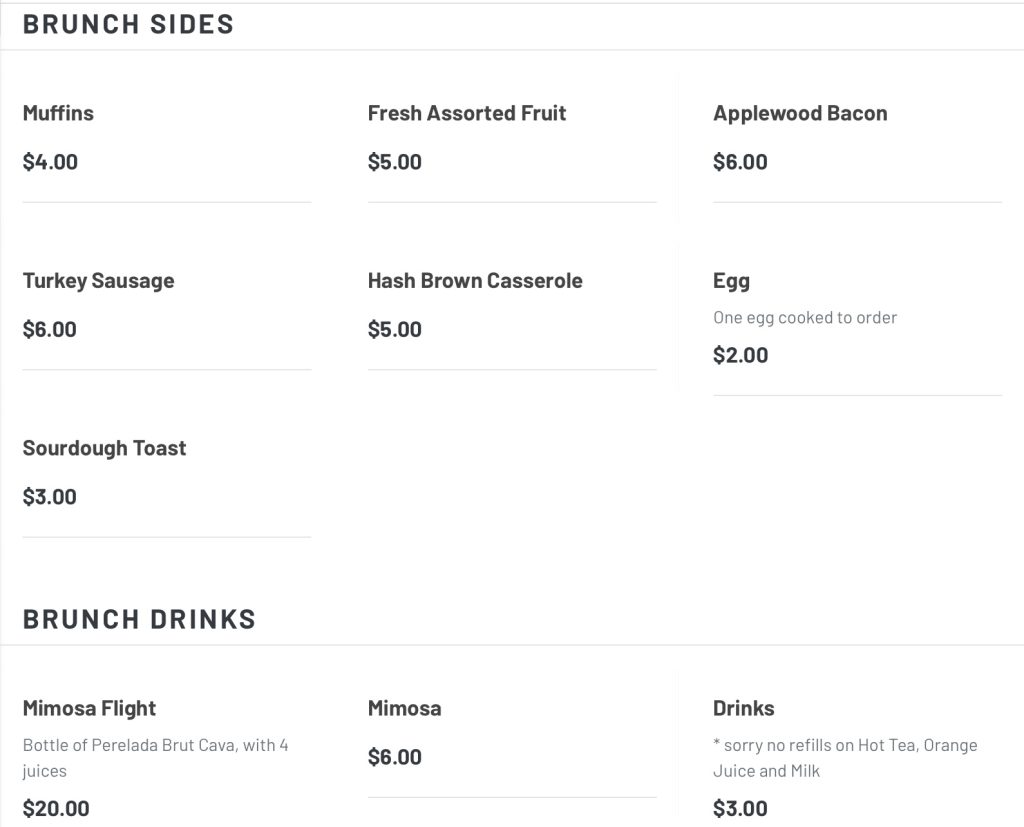This screenshot has width=1024, height=827.
Task: Click the $6.00 Mimosa price
Action: (x=394, y=756)
